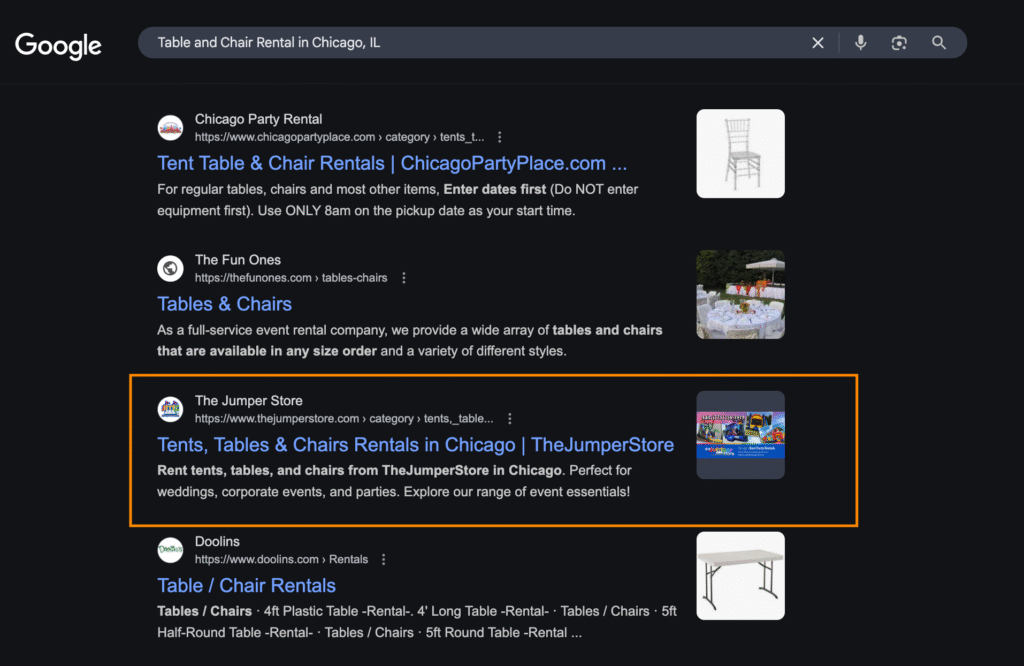This screenshot has width=1024, height=666.
Task: Click The Jumper Store site favicon
Action: [170, 409]
